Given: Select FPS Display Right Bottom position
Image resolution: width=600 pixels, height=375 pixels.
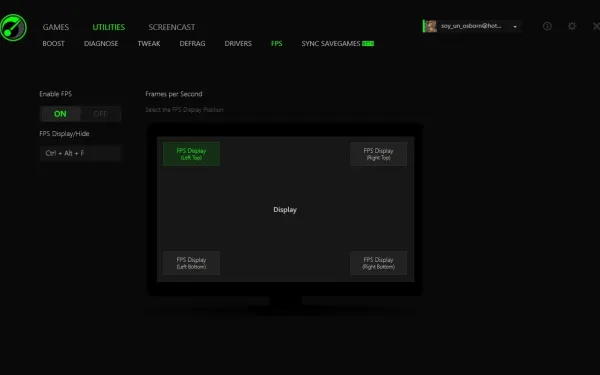Looking at the screenshot, I should 378,263.
